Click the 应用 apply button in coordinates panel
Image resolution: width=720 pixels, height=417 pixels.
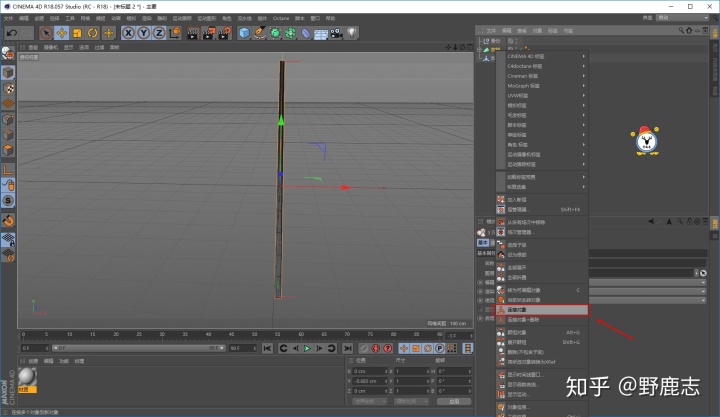pos(454,401)
